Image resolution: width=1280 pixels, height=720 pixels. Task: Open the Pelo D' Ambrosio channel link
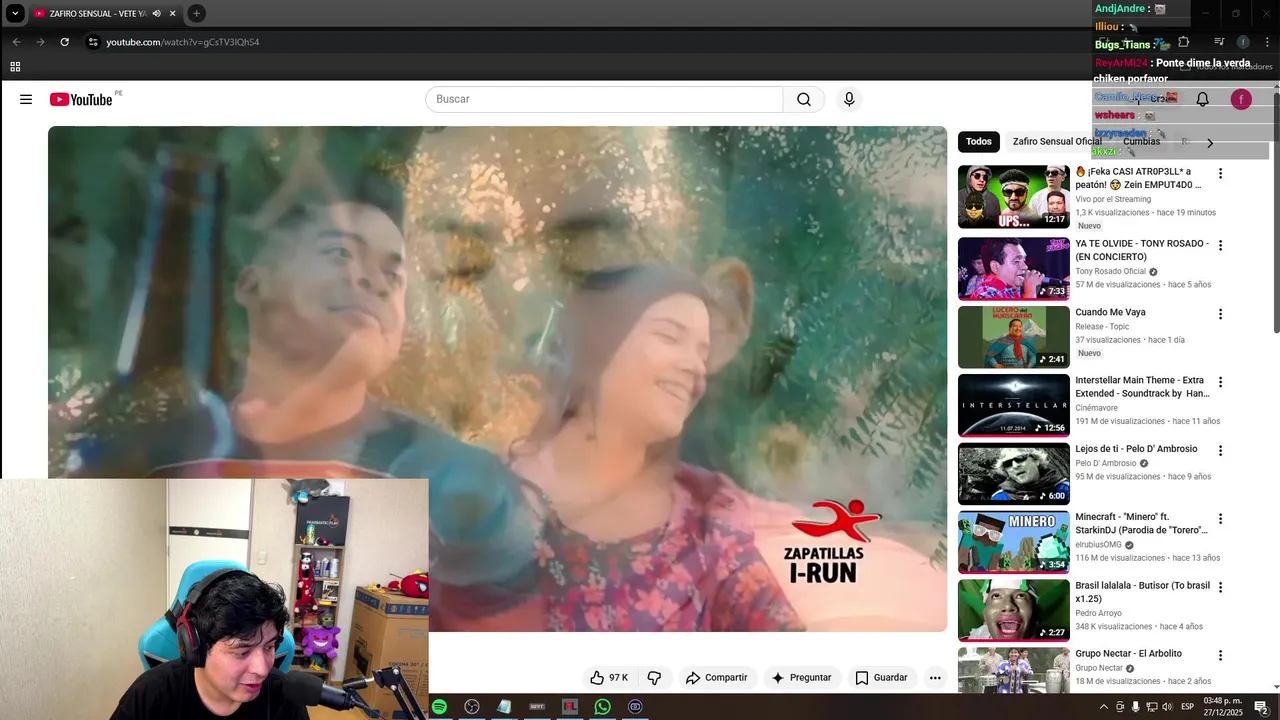[x=1106, y=463]
